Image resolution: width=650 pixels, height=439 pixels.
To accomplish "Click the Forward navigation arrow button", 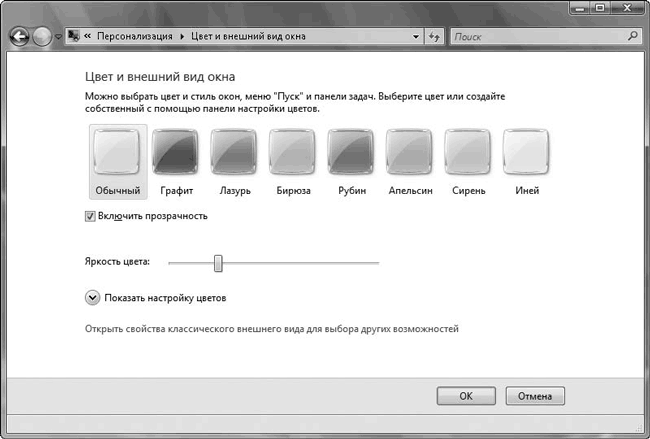I will (42, 37).
